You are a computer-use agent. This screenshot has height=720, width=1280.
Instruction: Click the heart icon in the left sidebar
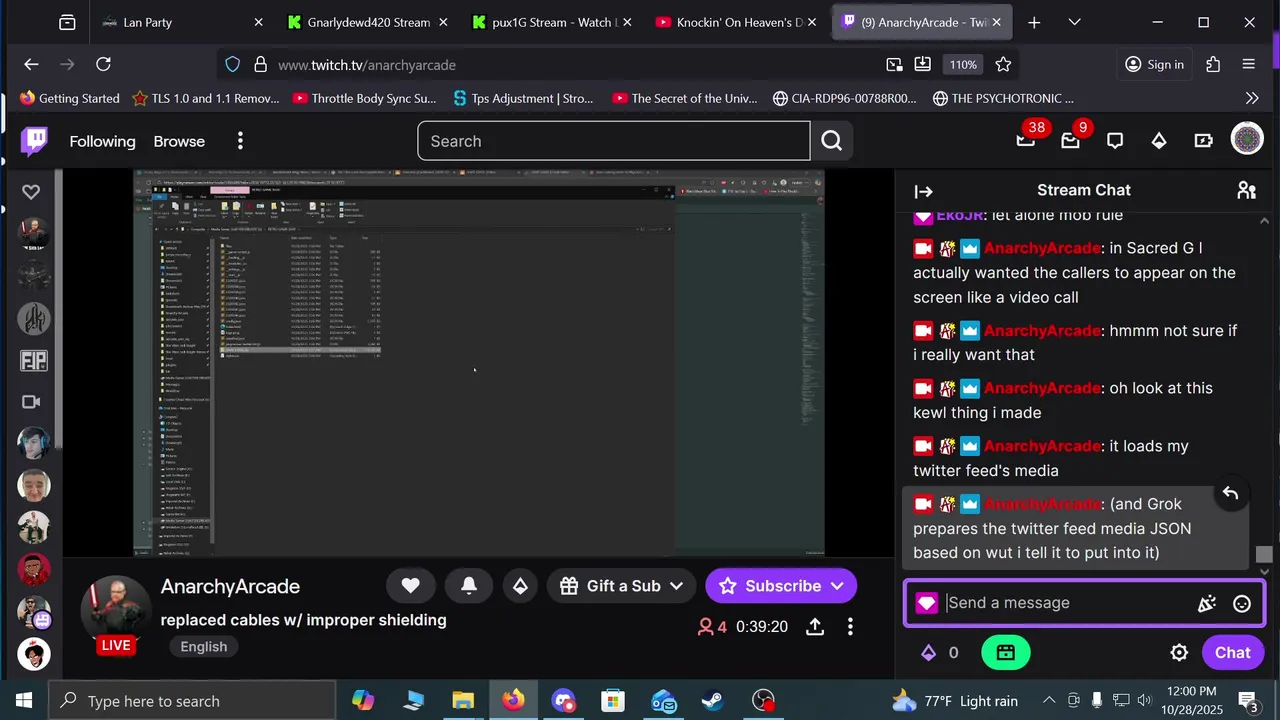[x=31, y=192]
